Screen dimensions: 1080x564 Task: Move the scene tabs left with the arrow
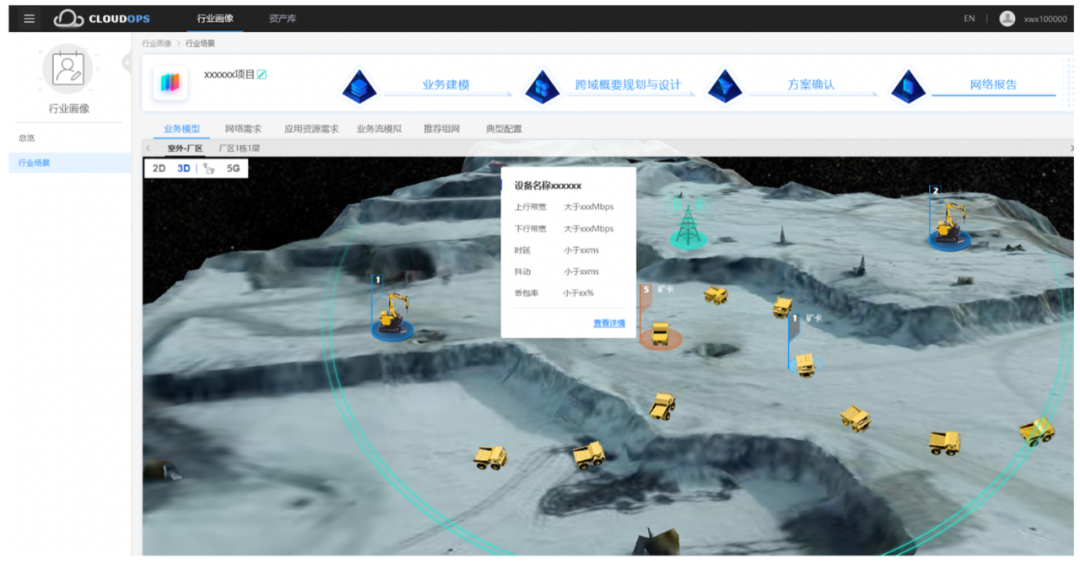[148, 148]
